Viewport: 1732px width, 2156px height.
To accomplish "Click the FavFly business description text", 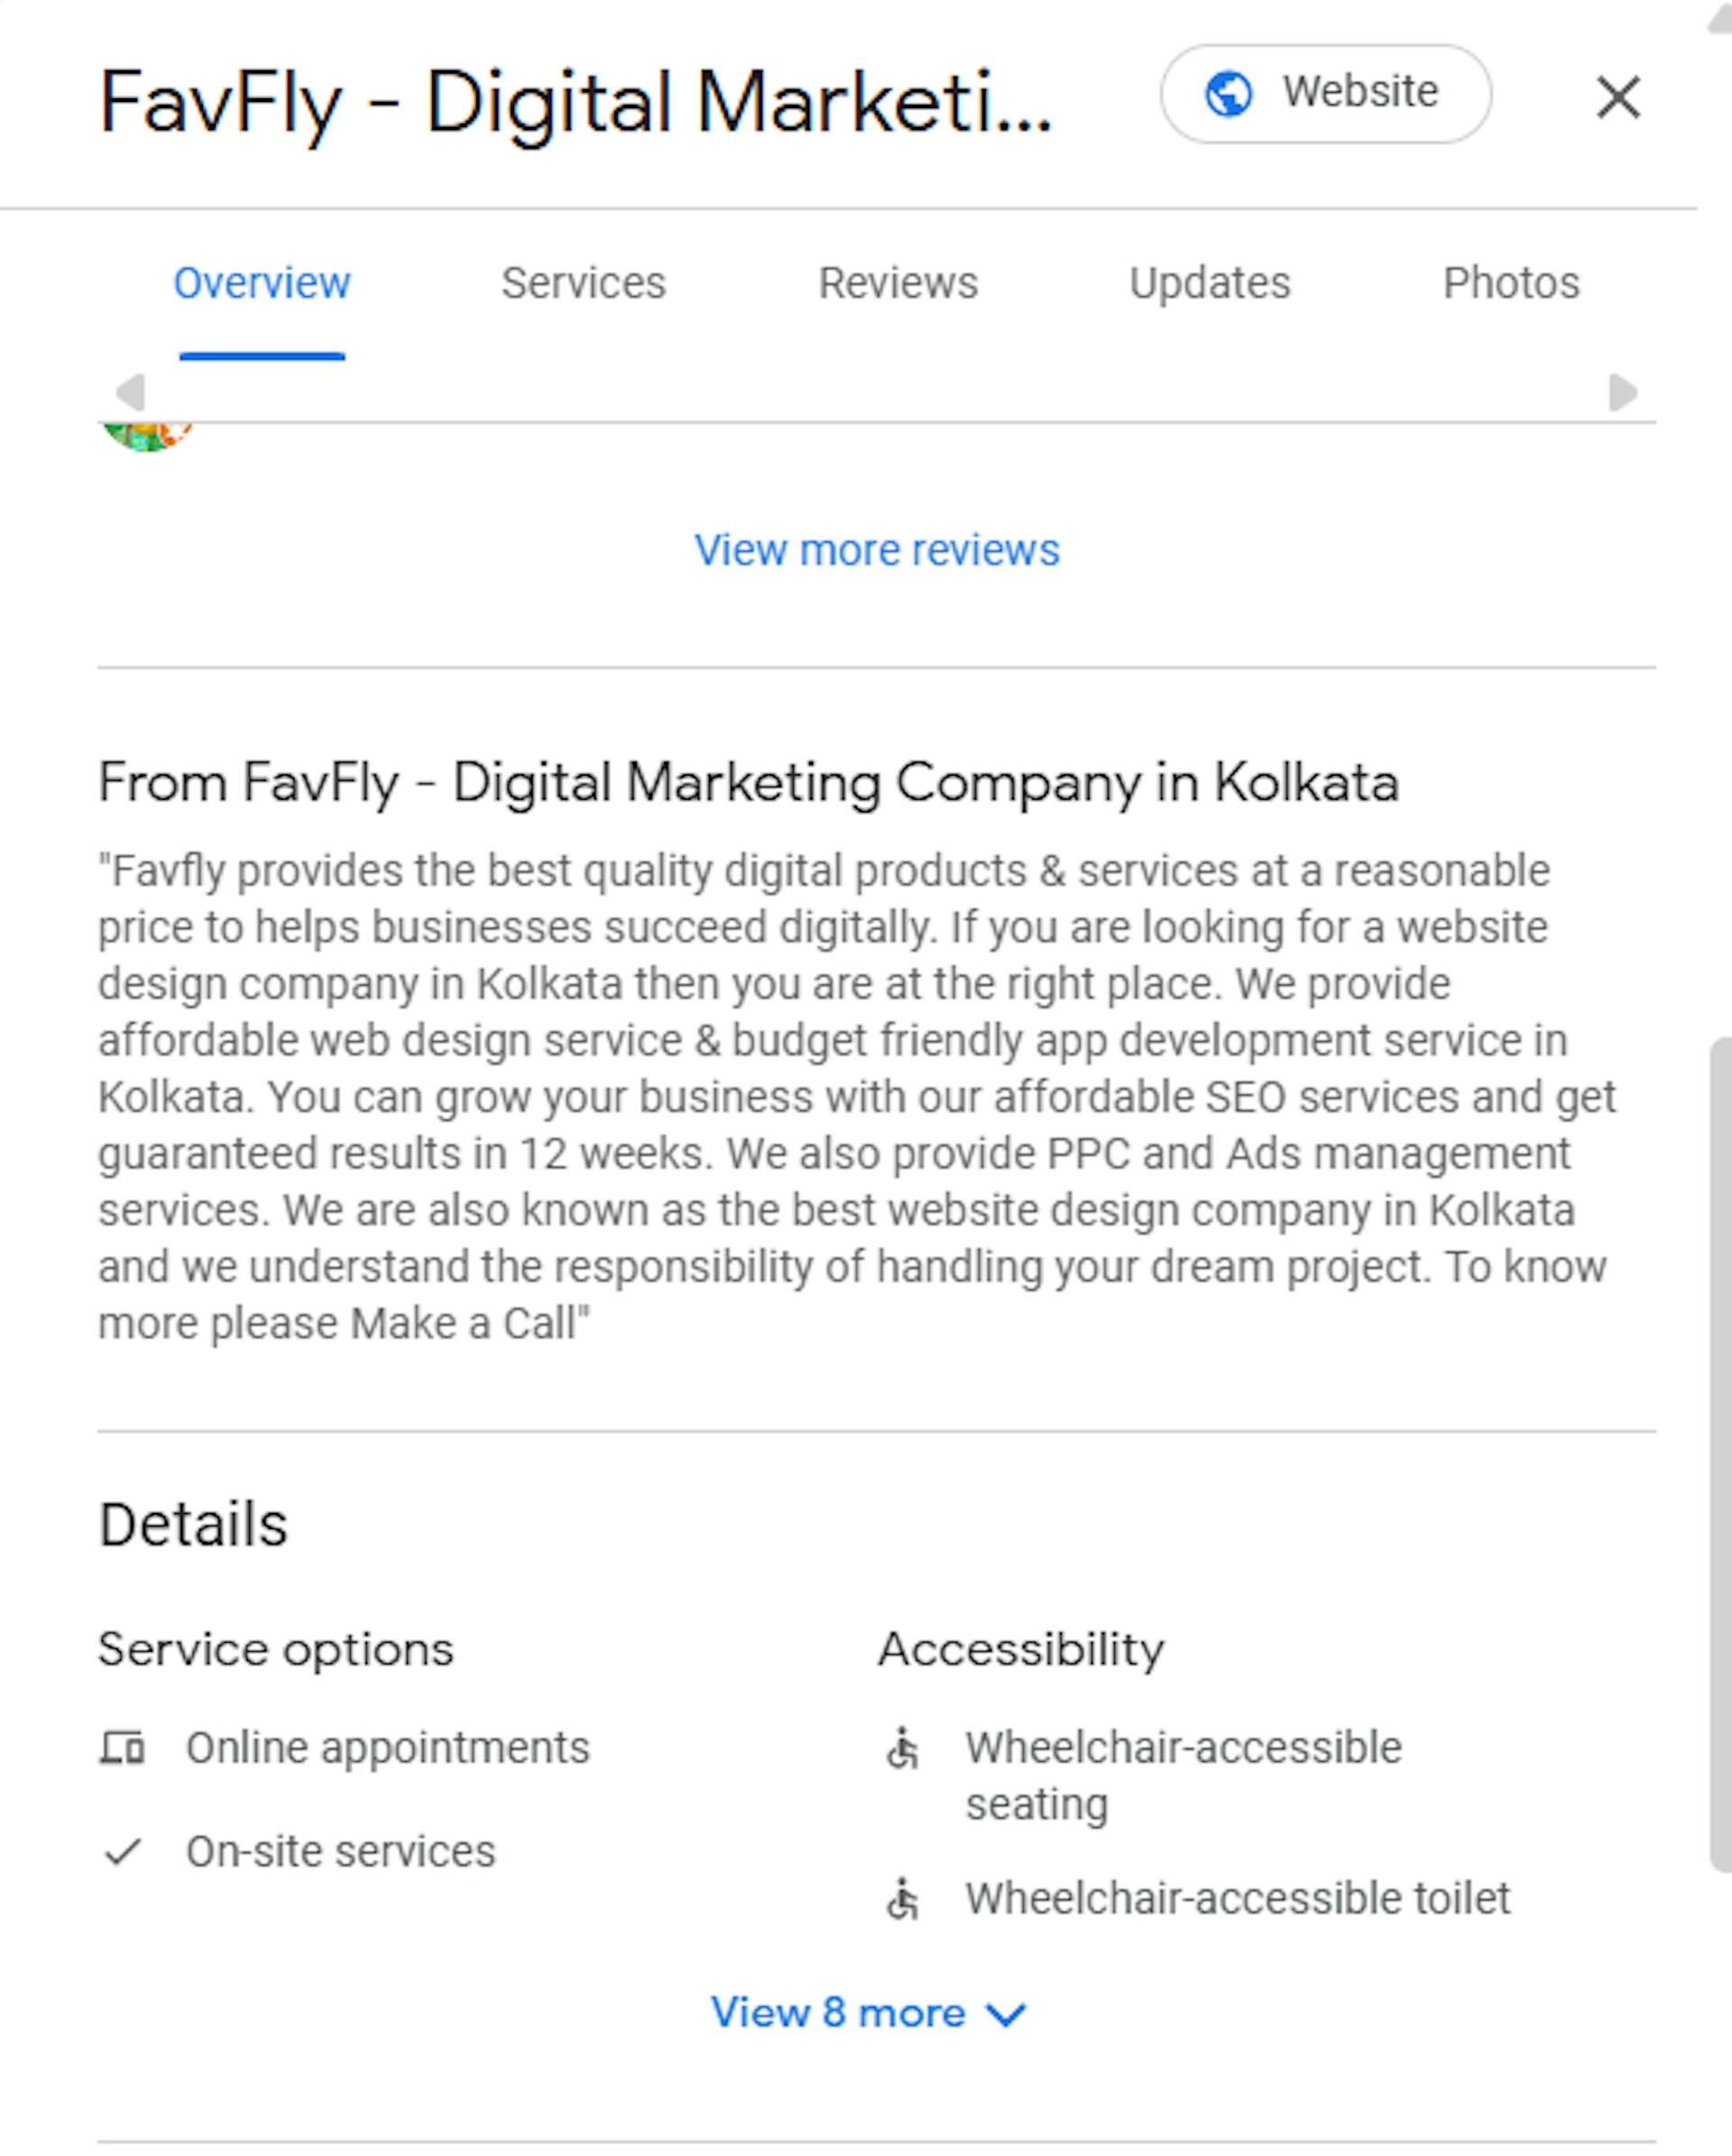I will point(856,1097).
